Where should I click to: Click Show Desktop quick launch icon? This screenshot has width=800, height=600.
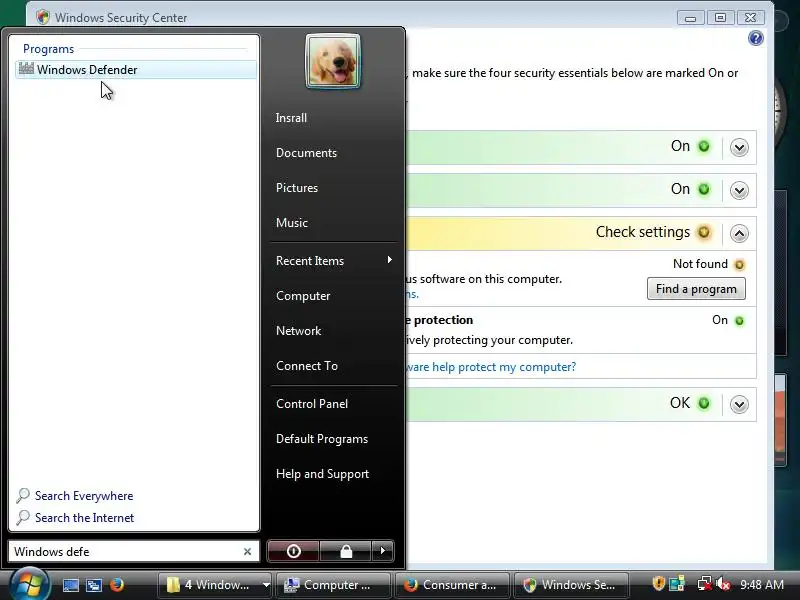tap(70, 585)
